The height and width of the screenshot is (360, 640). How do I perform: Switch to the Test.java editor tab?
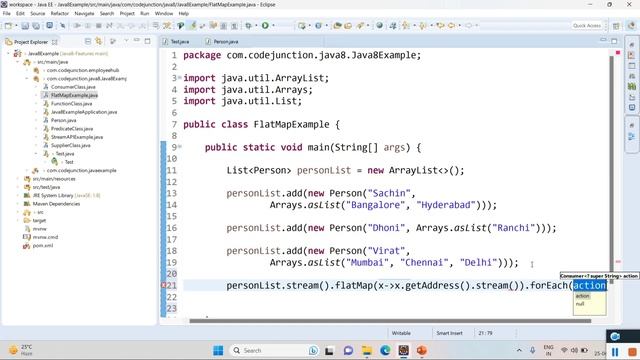tap(176, 42)
